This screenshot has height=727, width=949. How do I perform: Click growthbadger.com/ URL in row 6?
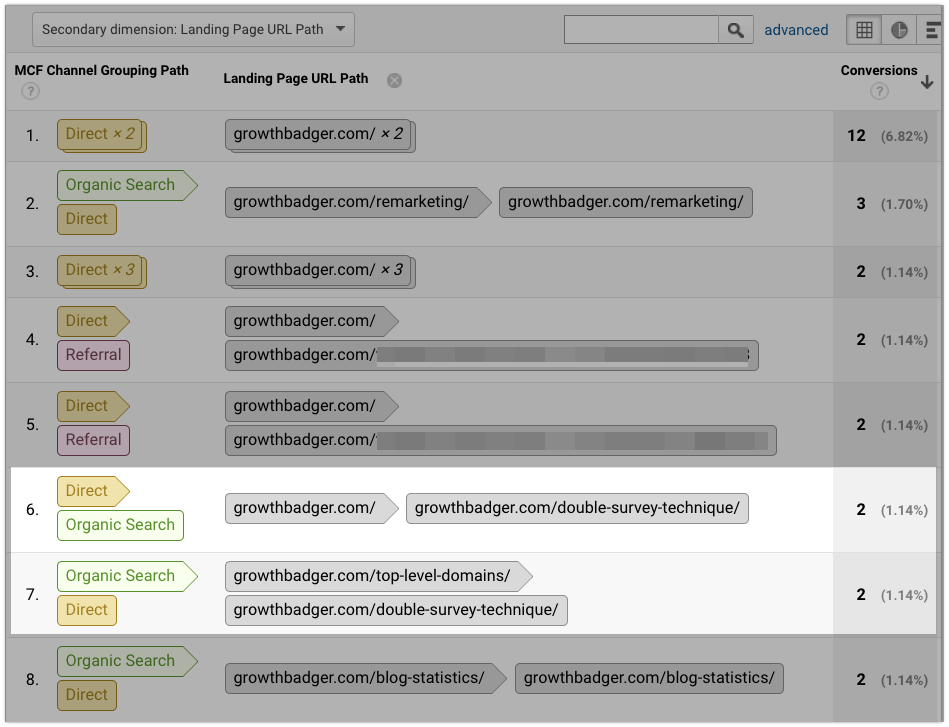[311, 508]
